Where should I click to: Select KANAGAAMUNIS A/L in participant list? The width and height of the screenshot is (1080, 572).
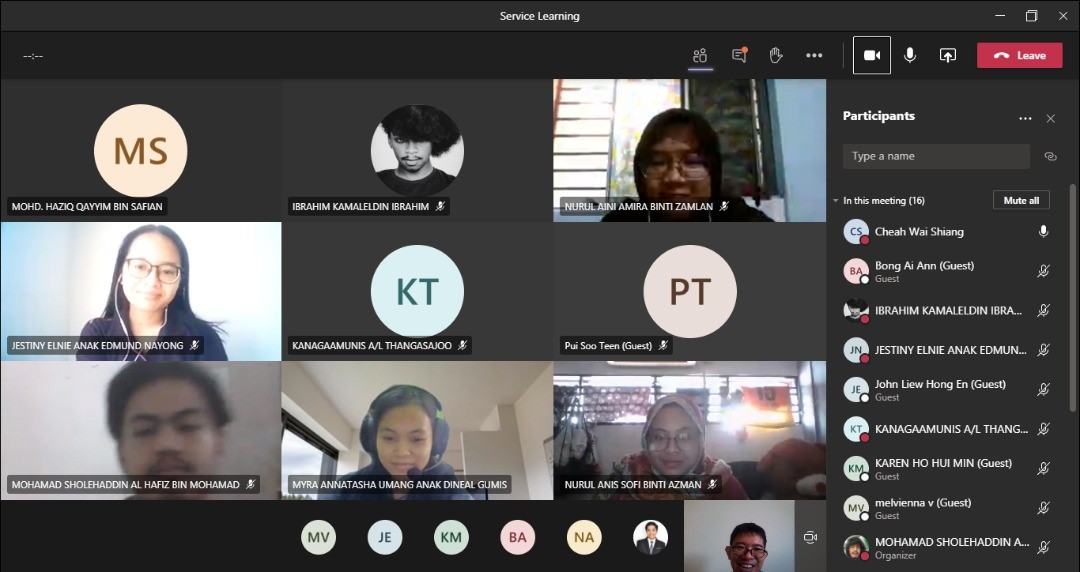tap(948, 429)
